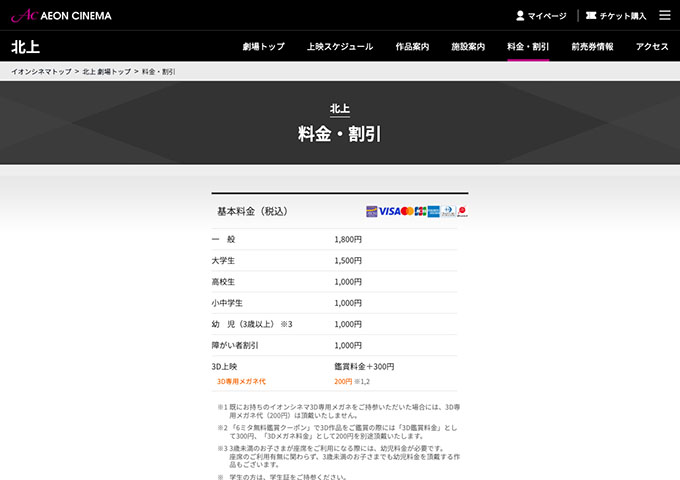Open マイページ user page
The image size is (680, 480).
tap(541, 16)
